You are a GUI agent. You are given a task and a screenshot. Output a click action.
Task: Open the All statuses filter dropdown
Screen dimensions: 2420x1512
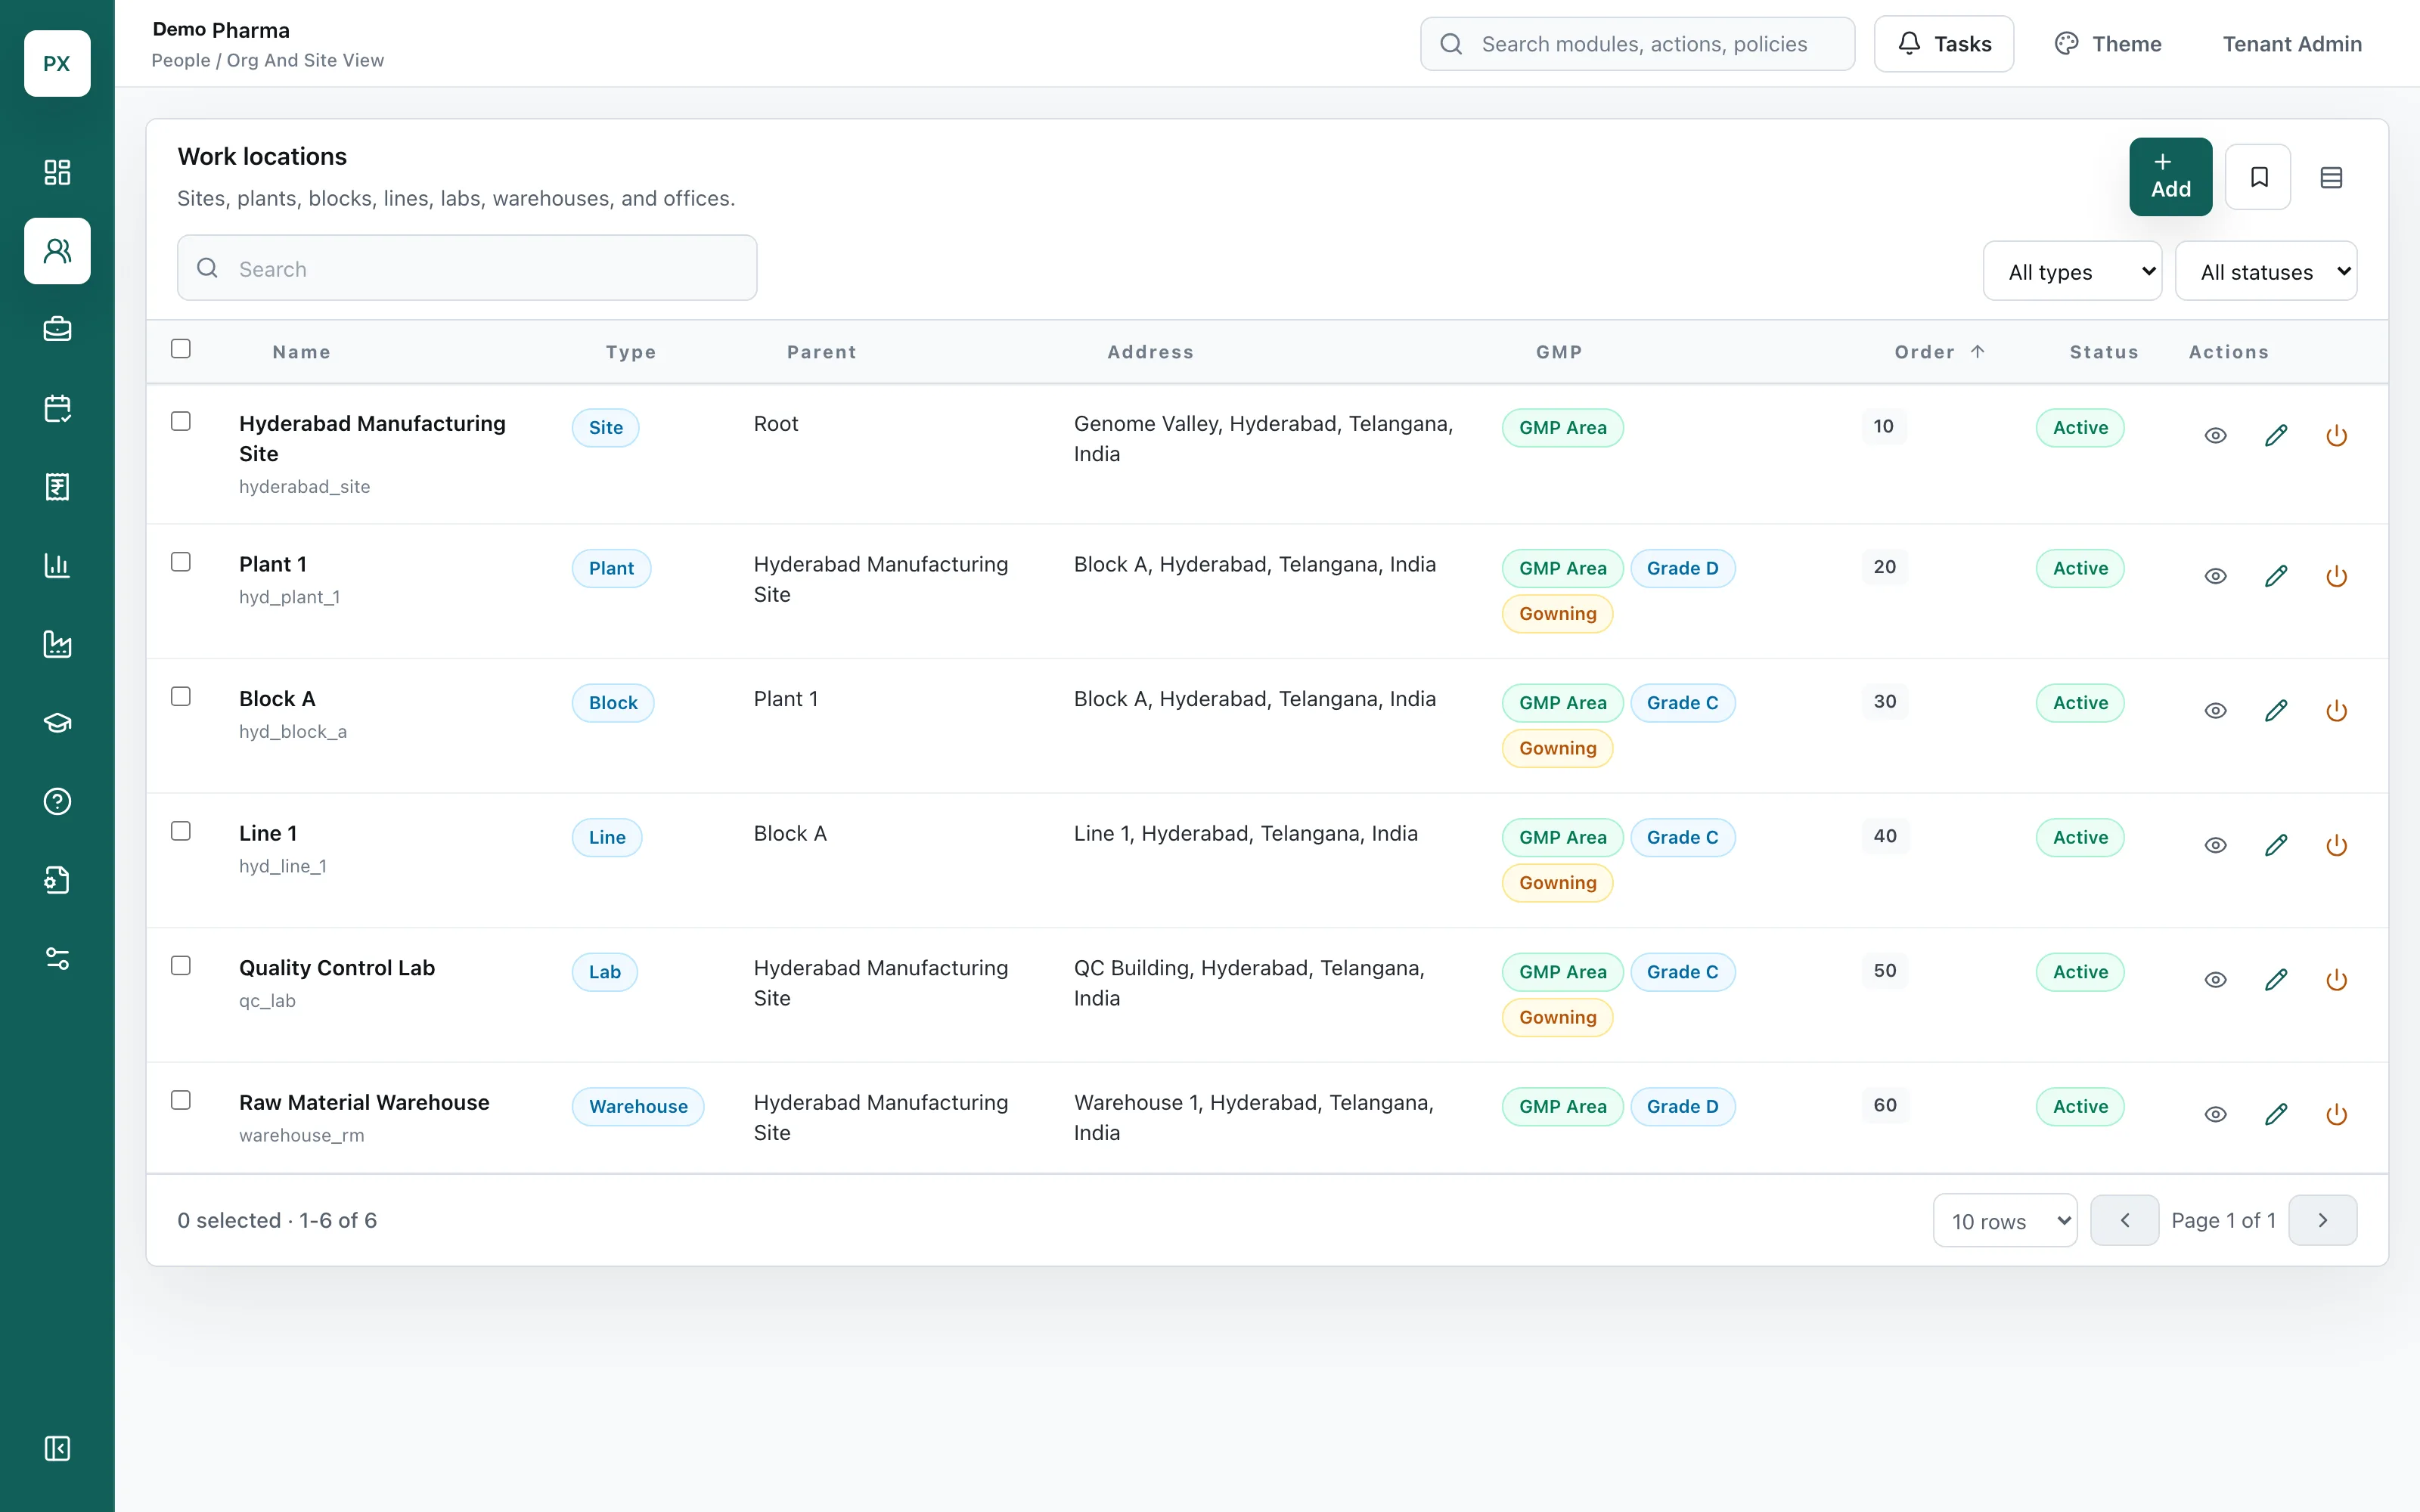coord(2266,271)
